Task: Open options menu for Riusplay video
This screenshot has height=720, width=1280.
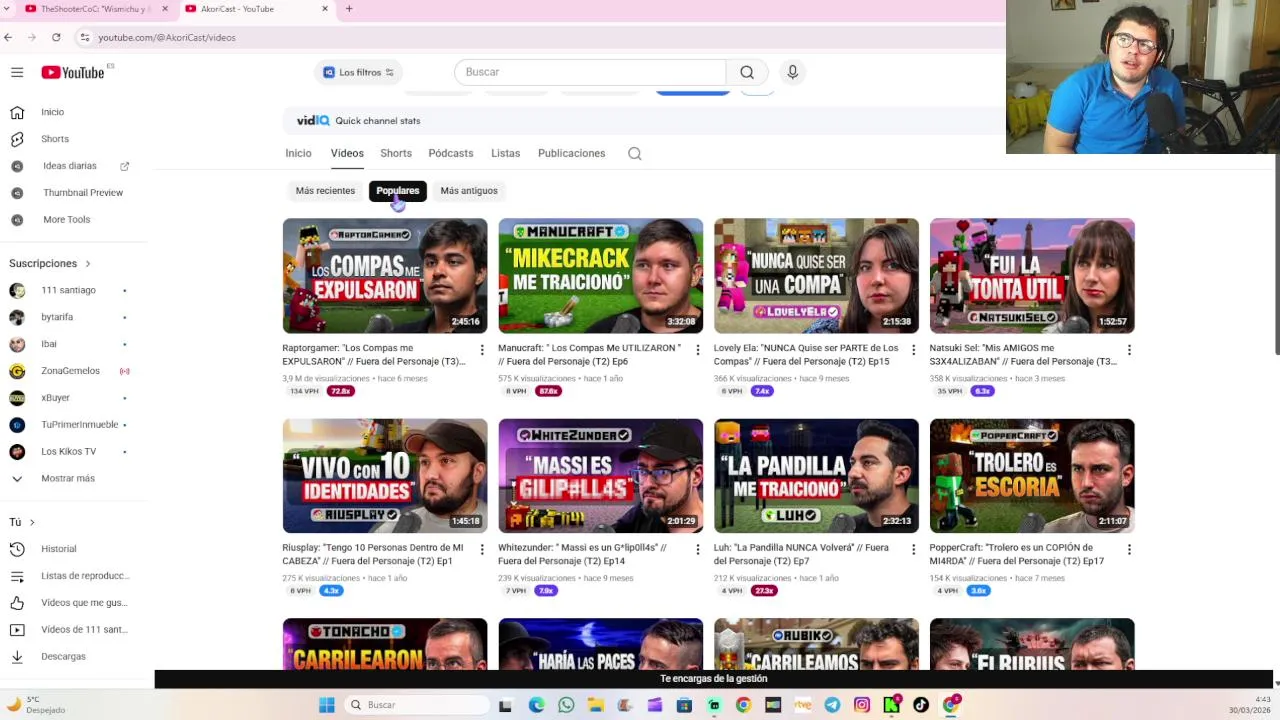Action: 481,550
